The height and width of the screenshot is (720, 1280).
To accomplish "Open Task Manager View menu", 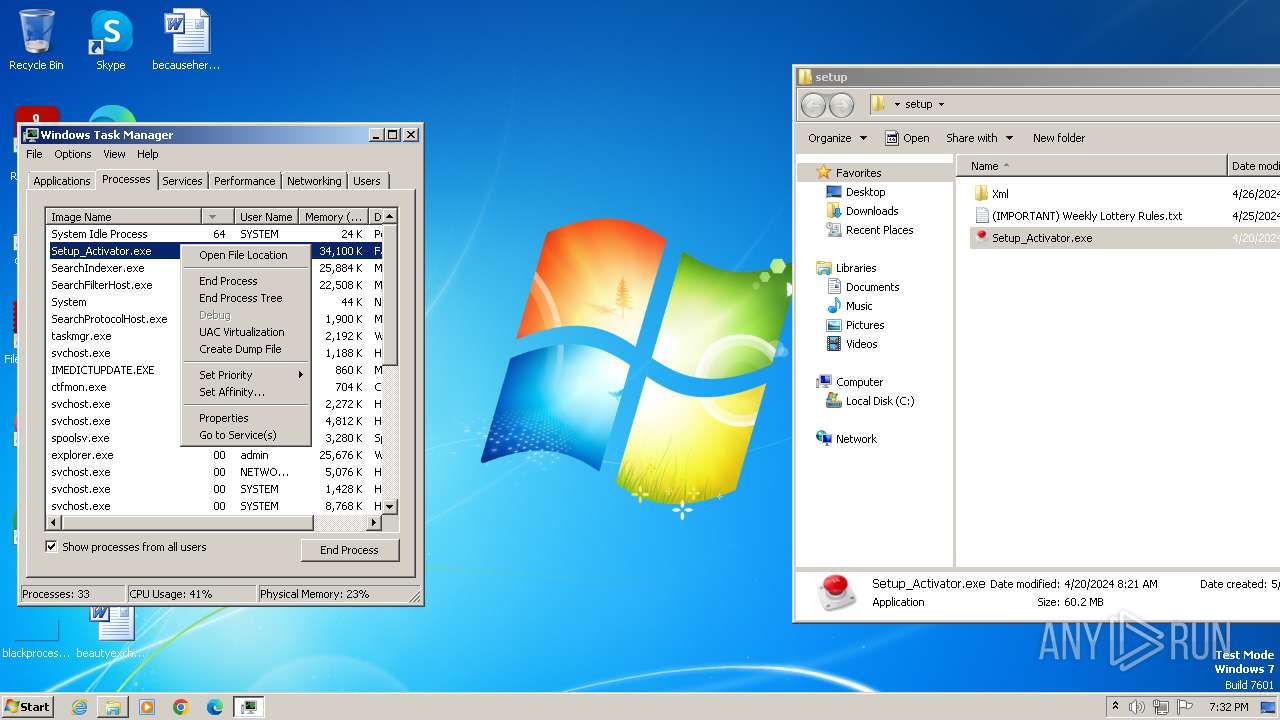I will 114,154.
